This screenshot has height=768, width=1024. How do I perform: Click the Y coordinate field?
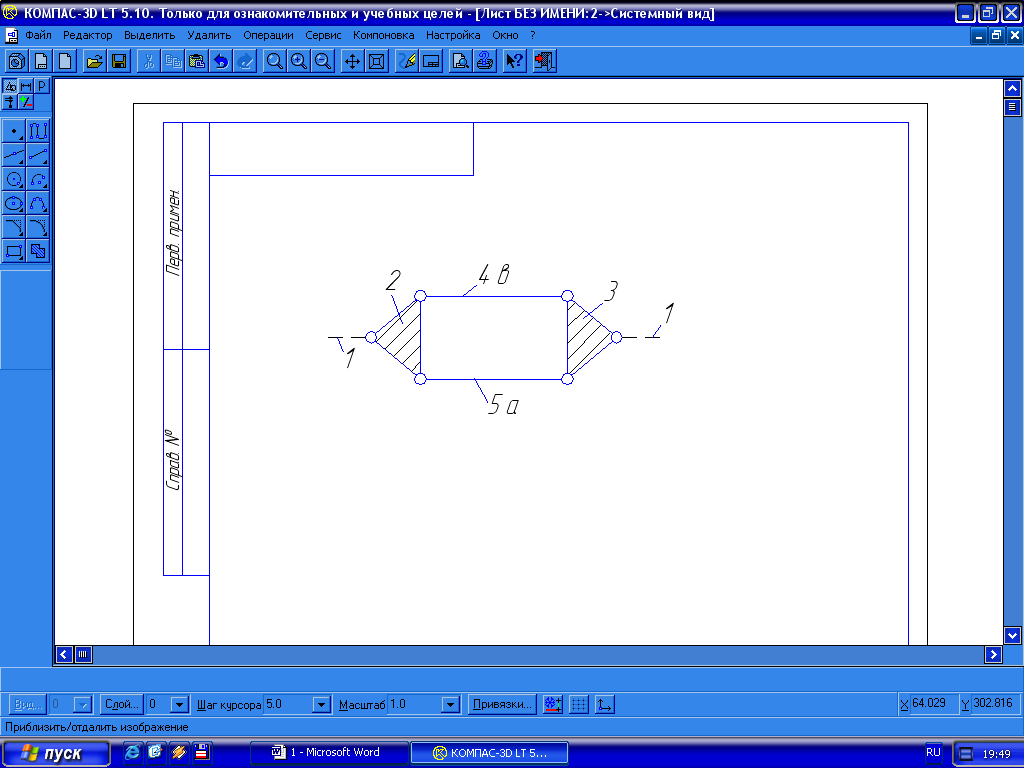click(x=995, y=703)
